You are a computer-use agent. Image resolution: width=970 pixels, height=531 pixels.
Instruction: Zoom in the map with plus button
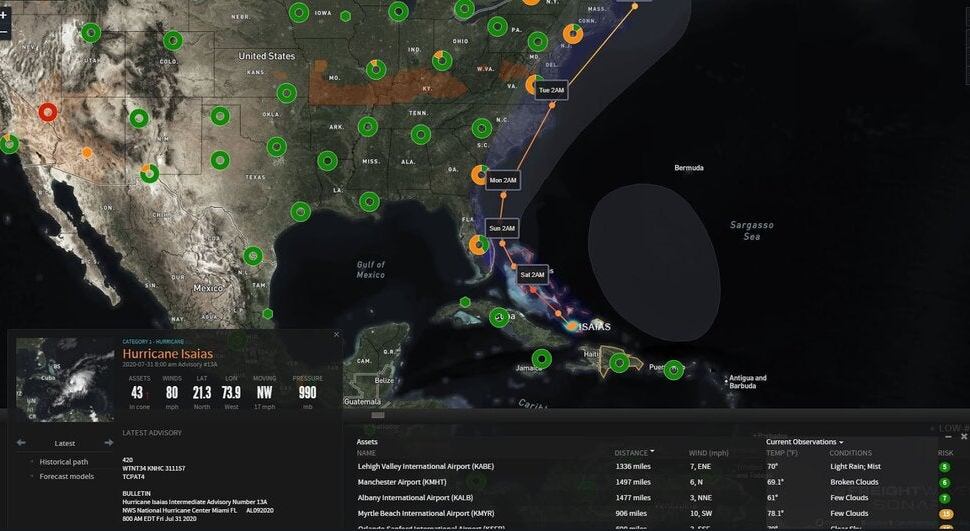click(4, 13)
